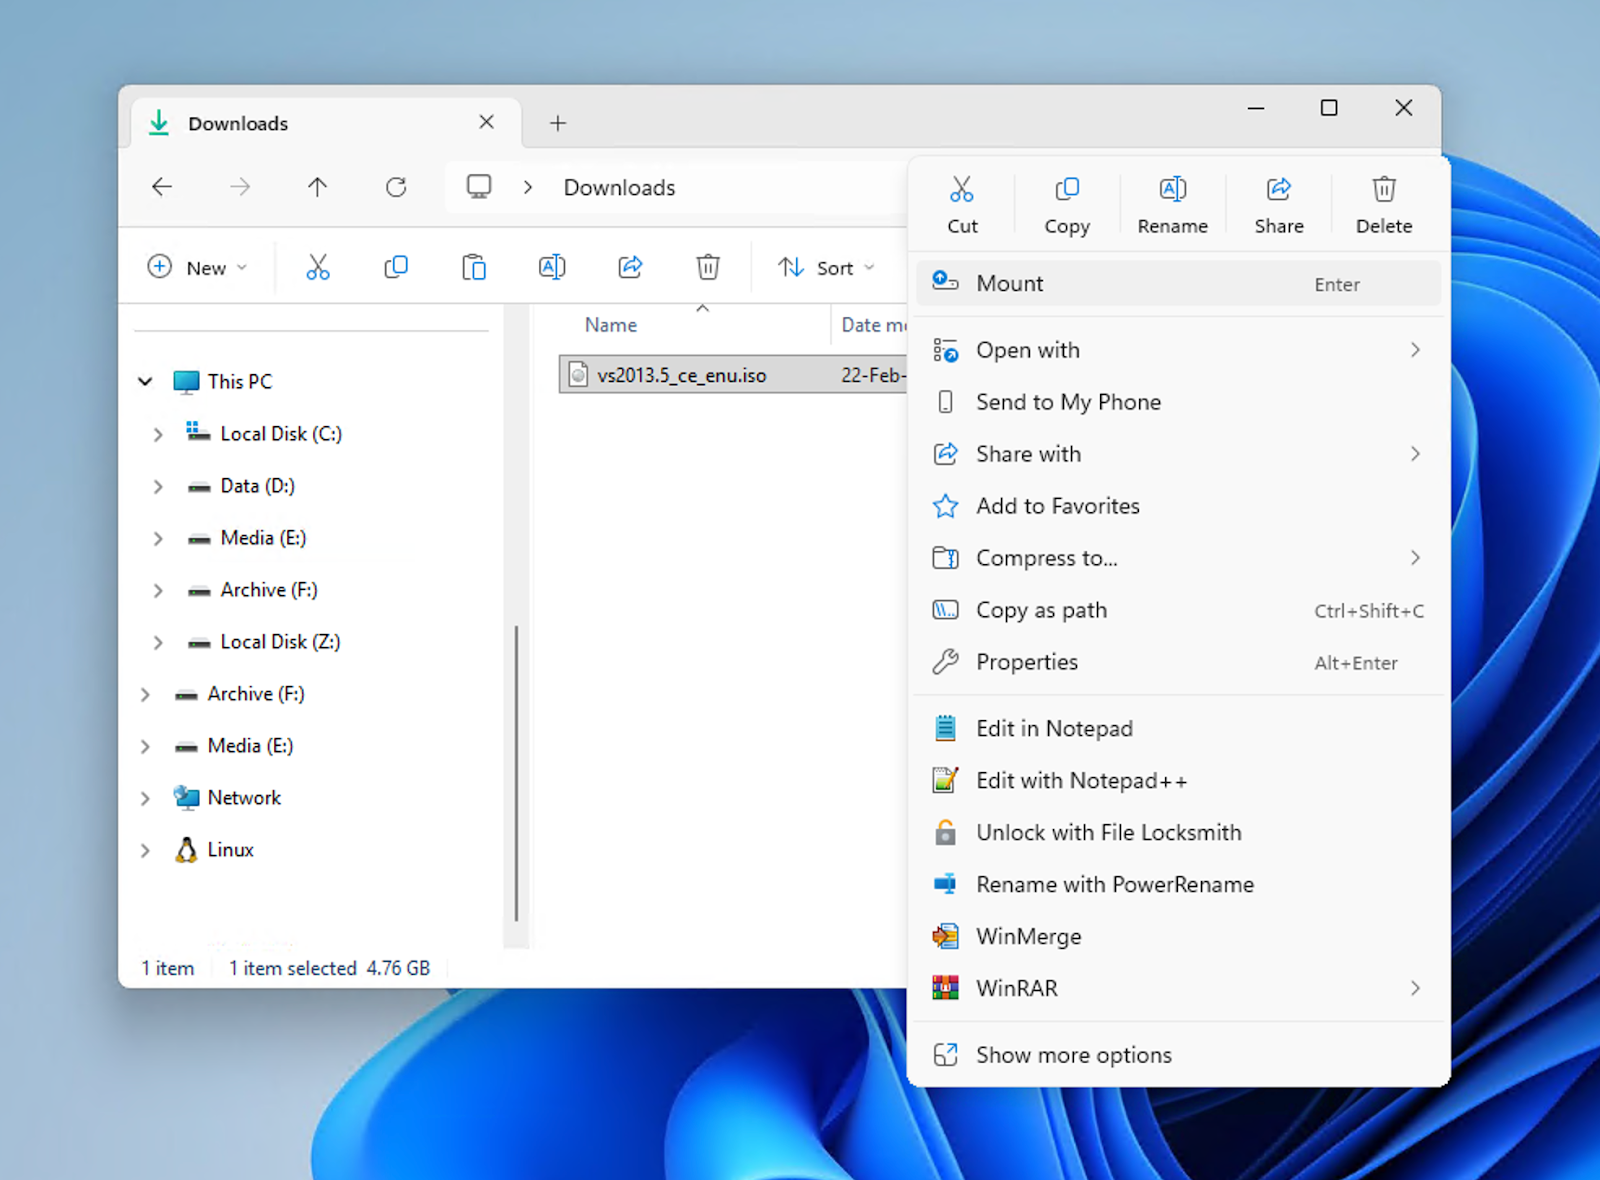Choose Copy as path menu entry
This screenshot has height=1180, width=1600.
[1178, 610]
